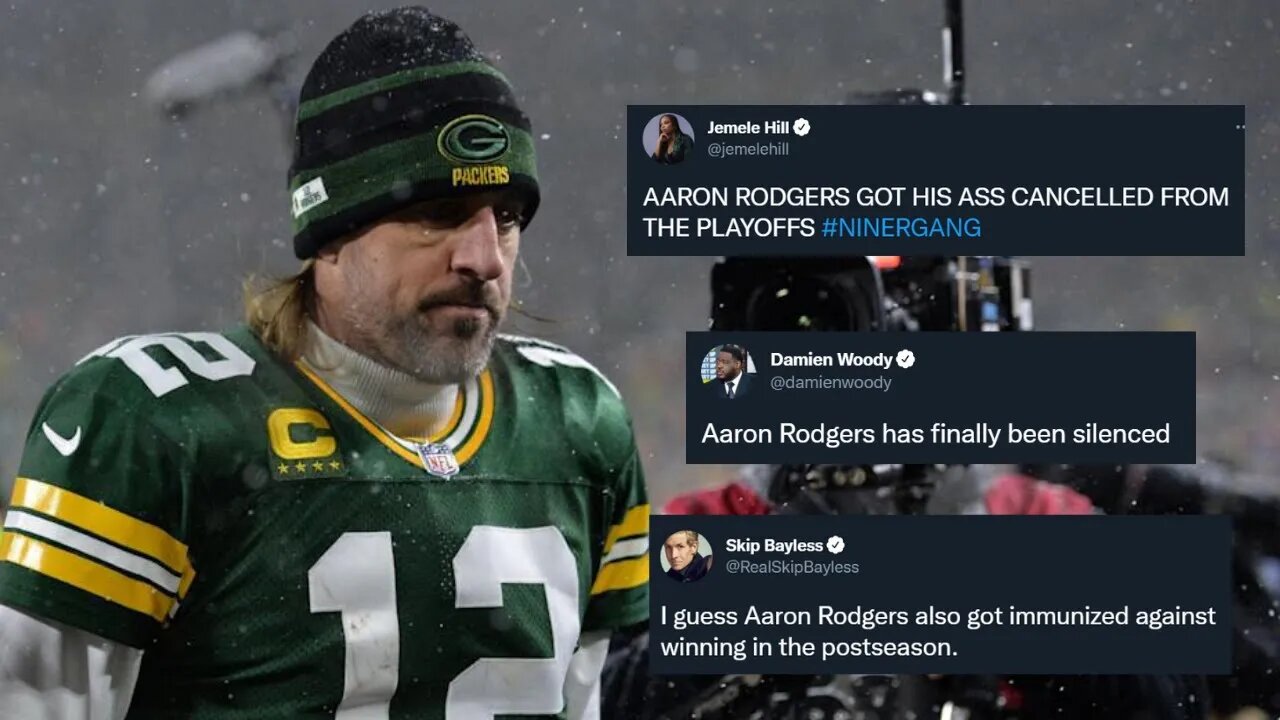Select the Skip Bayless display name
This screenshot has width=1280, height=720.
[774, 545]
